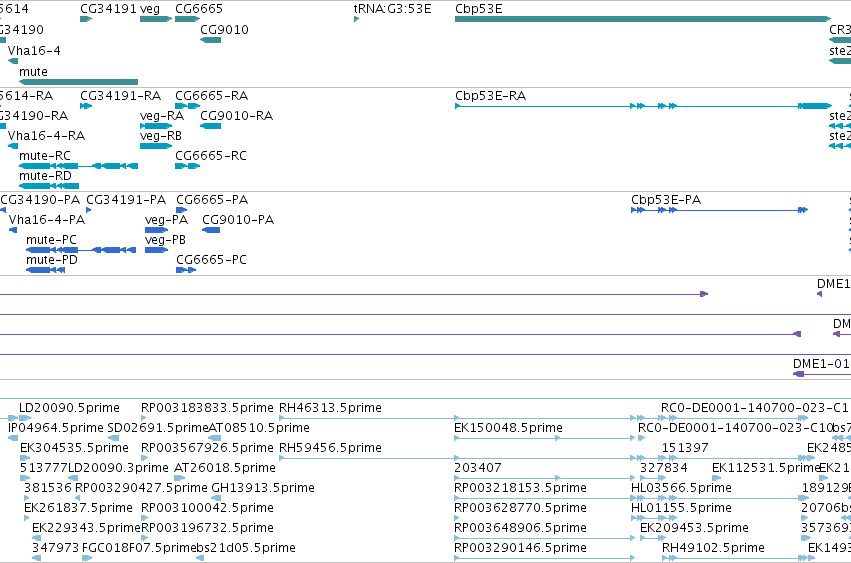The height and width of the screenshot is (563, 851).
Task: Select the RP003290146.5prime EST
Action: coord(544,558)
